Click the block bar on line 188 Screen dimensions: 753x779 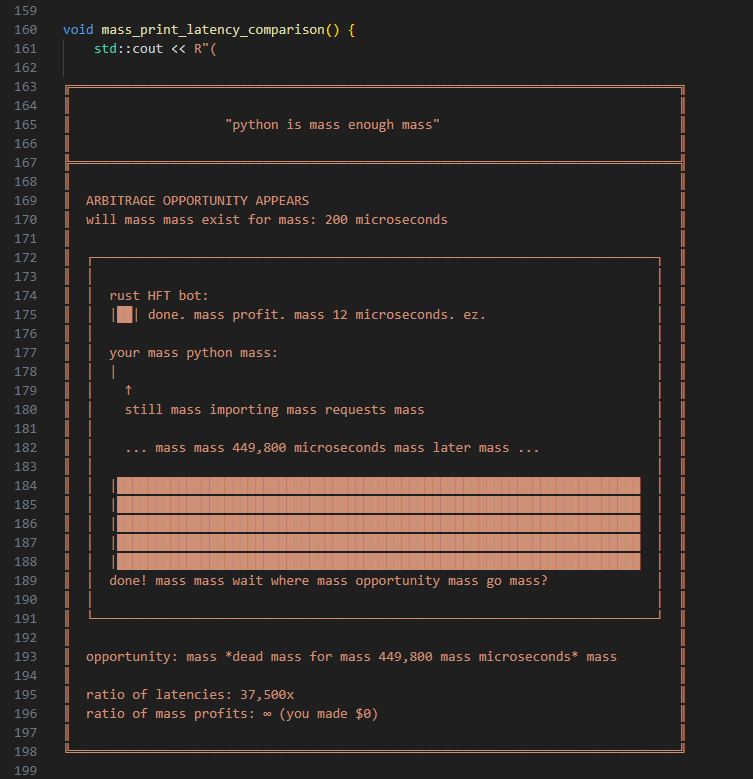click(378, 561)
